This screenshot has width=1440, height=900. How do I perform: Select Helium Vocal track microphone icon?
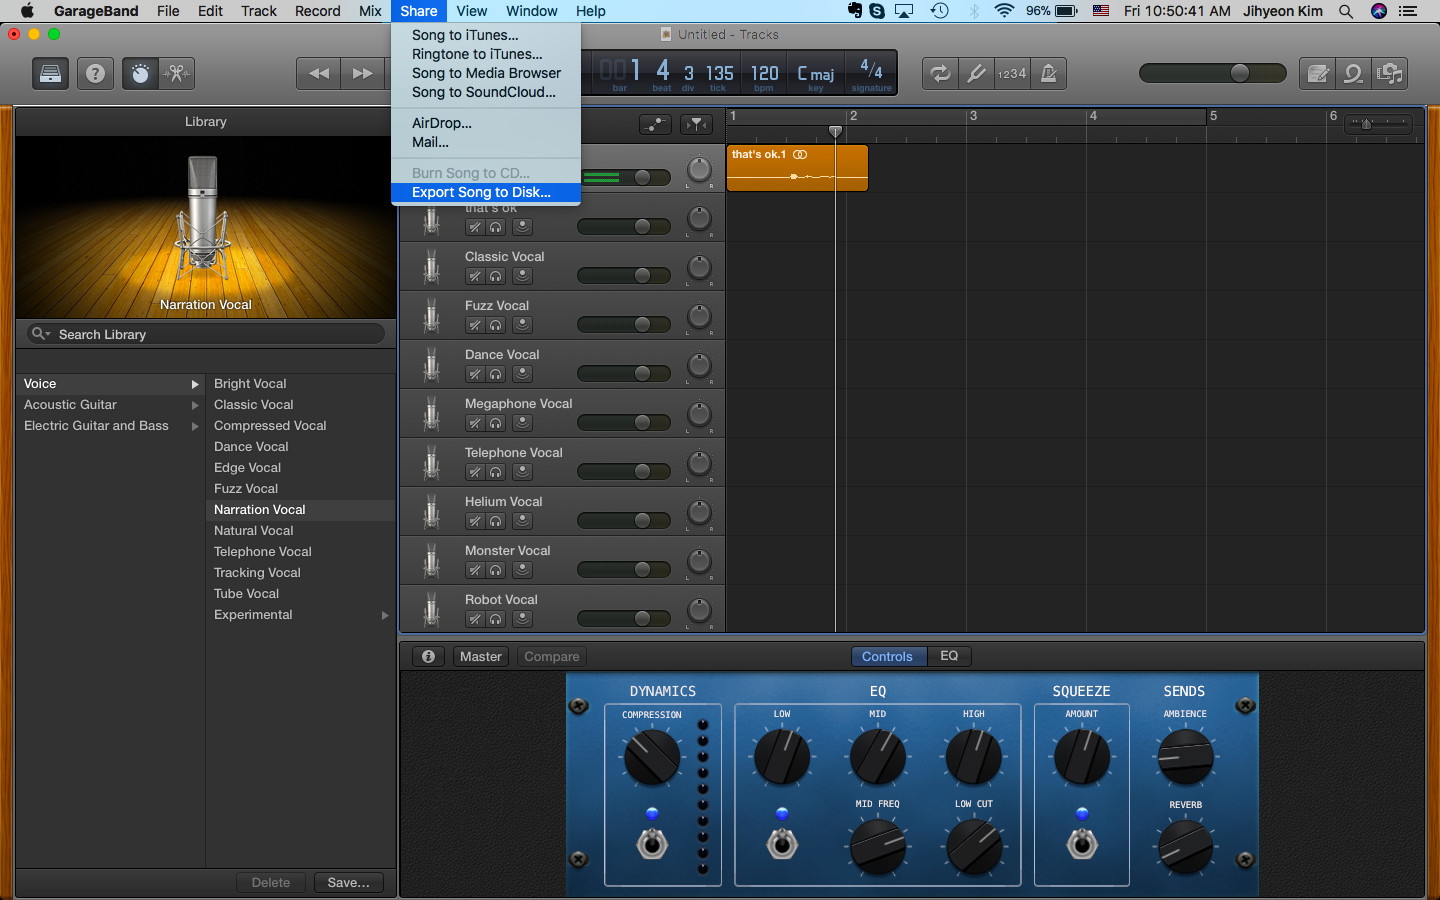(x=431, y=512)
